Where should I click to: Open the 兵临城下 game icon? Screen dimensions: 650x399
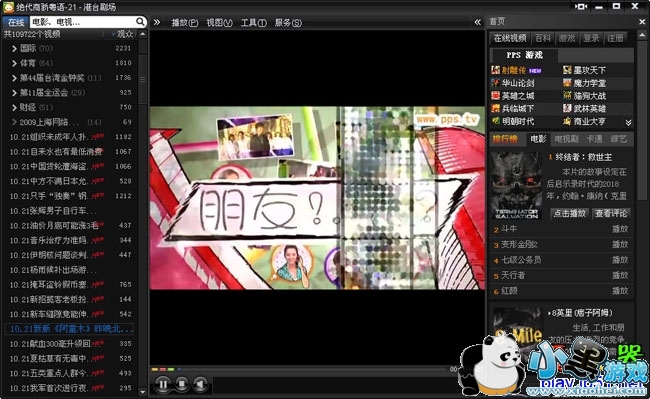(x=496, y=109)
